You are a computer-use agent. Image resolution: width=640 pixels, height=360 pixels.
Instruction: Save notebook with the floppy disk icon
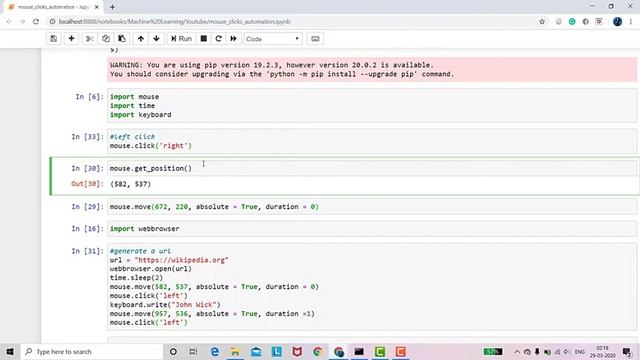click(x=53, y=39)
